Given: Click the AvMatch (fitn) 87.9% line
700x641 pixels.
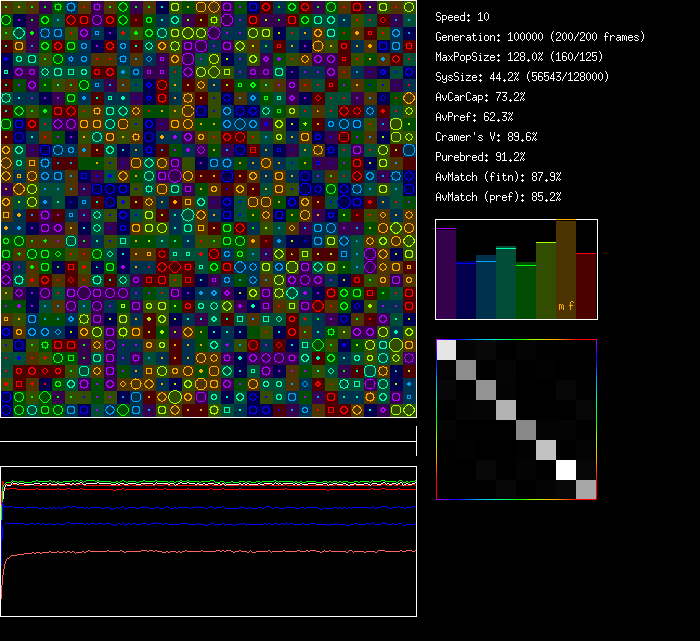Looking at the screenshot, I should coord(498,177).
